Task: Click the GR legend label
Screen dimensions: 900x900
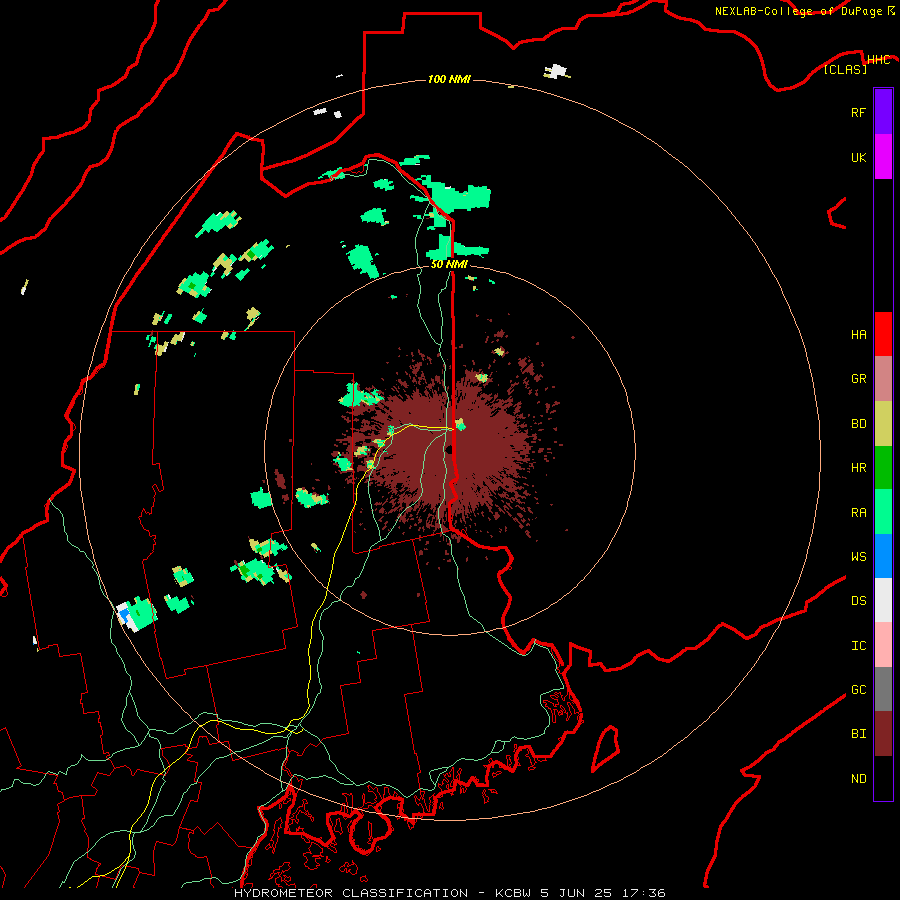Action: pos(858,379)
